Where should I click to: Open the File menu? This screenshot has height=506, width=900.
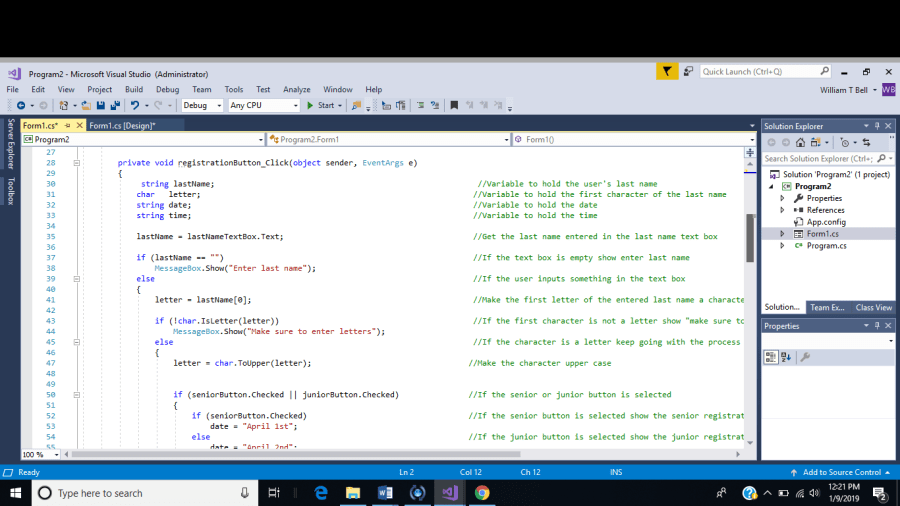tap(13, 89)
